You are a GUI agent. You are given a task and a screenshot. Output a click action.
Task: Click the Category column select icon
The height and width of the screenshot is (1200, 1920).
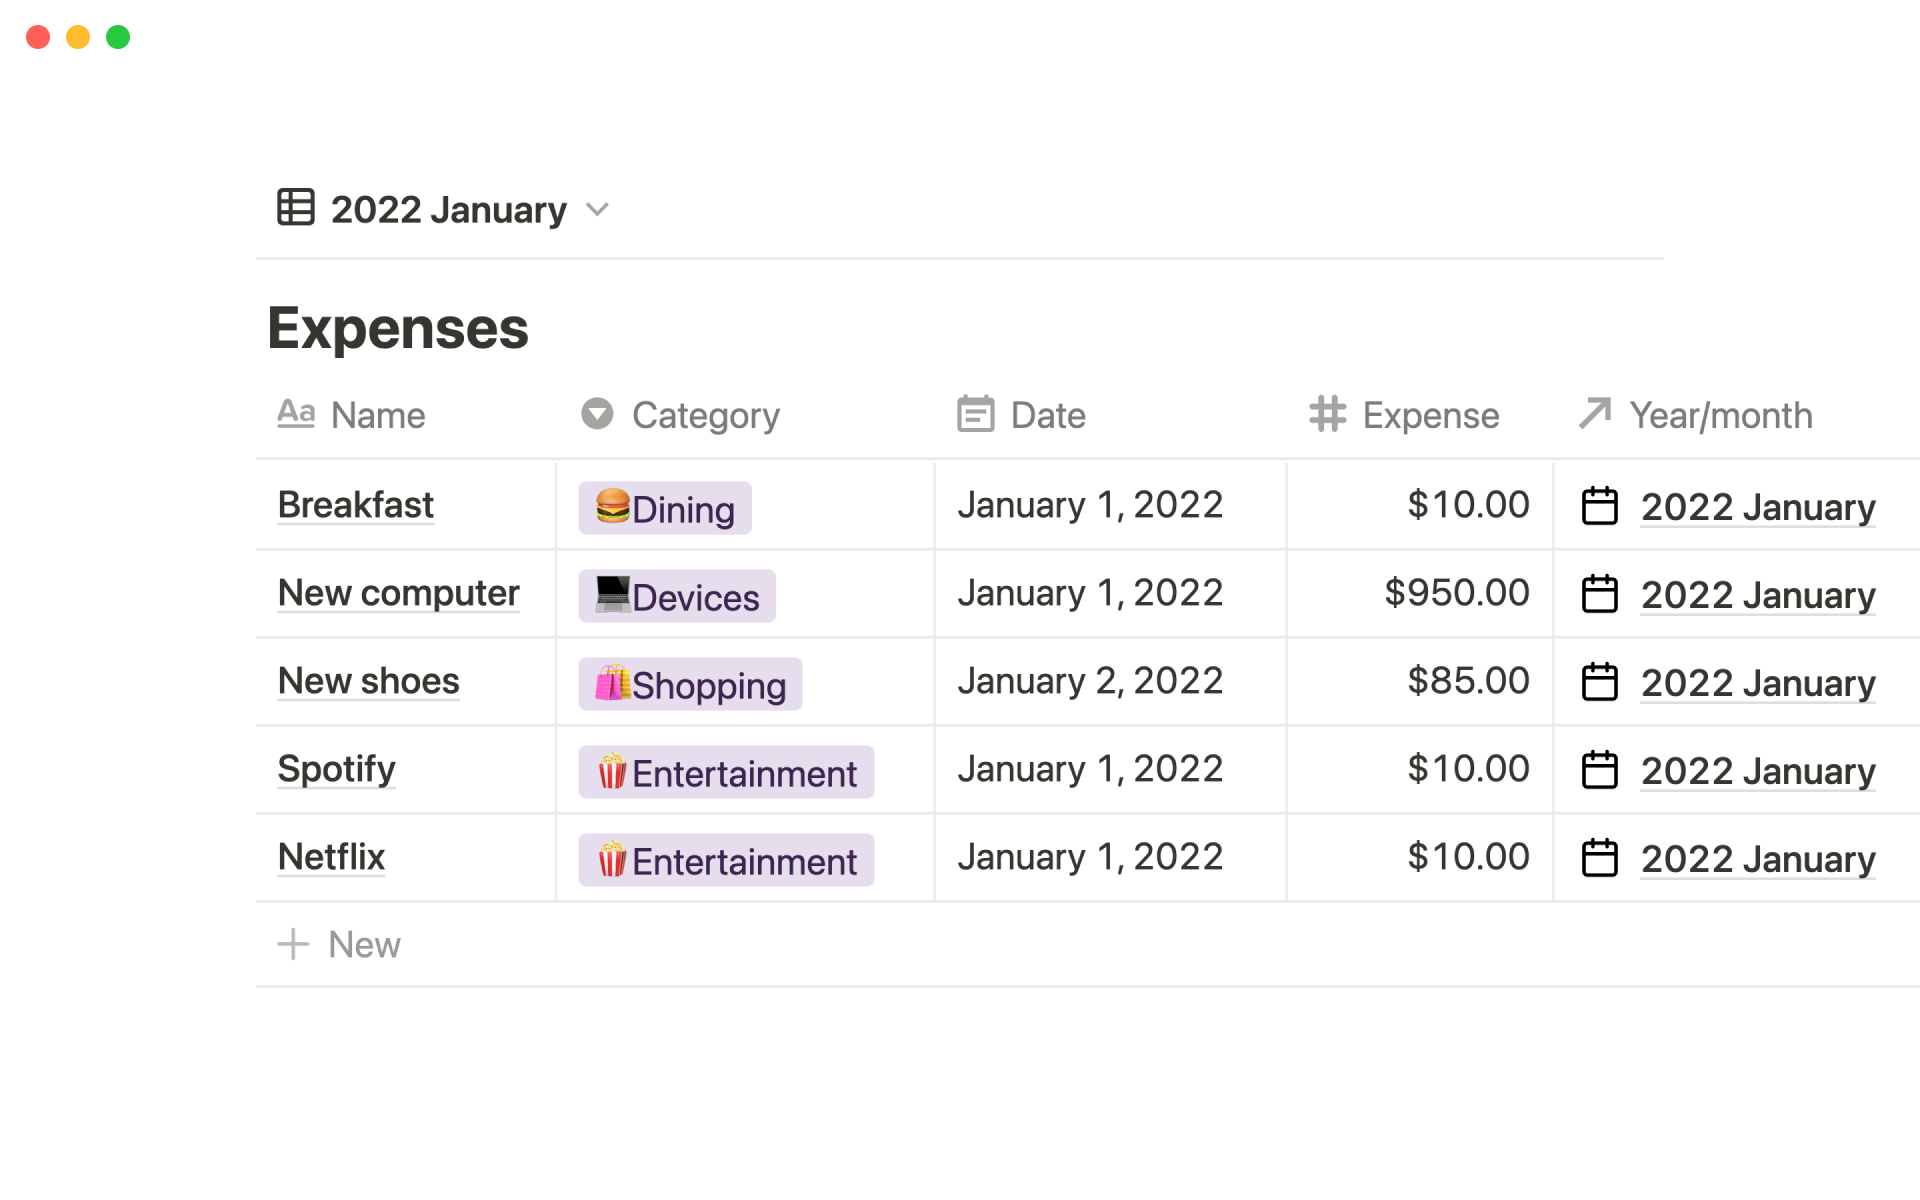click(x=597, y=414)
